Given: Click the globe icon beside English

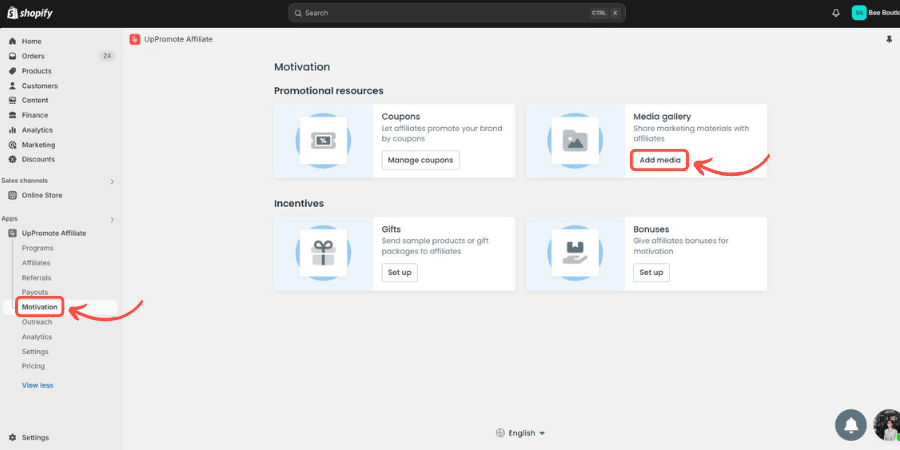Looking at the screenshot, I should point(500,433).
